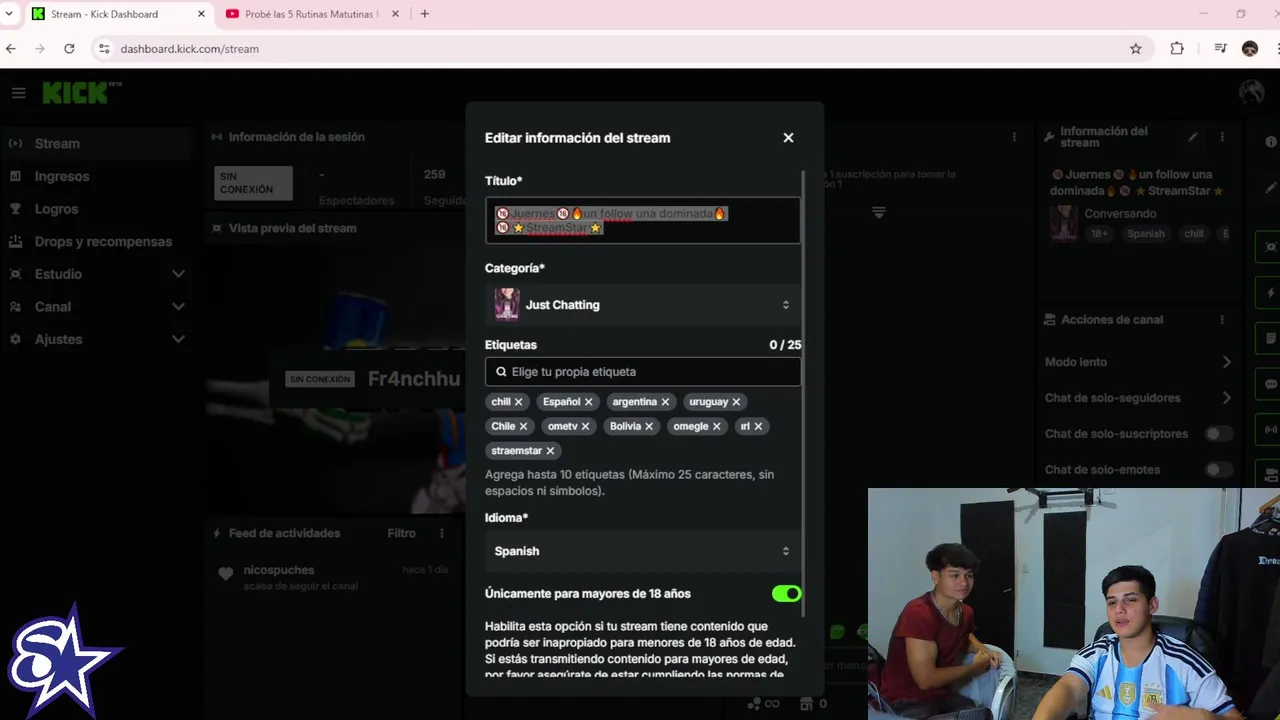Go to Stream in the sidebar
The width and height of the screenshot is (1280, 720).
[x=97, y=144]
